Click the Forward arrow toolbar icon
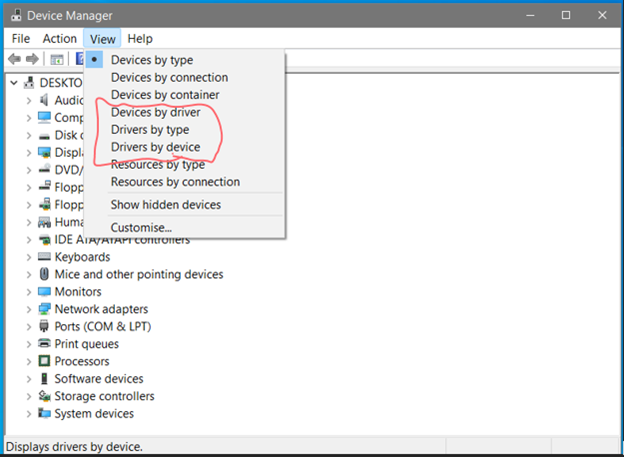Image resolution: width=624 pixels, height=457 pixels. 32,59
